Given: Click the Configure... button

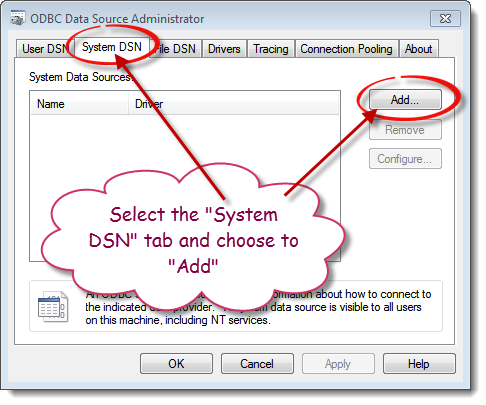Looking at the screenshot, I should 405,159.
